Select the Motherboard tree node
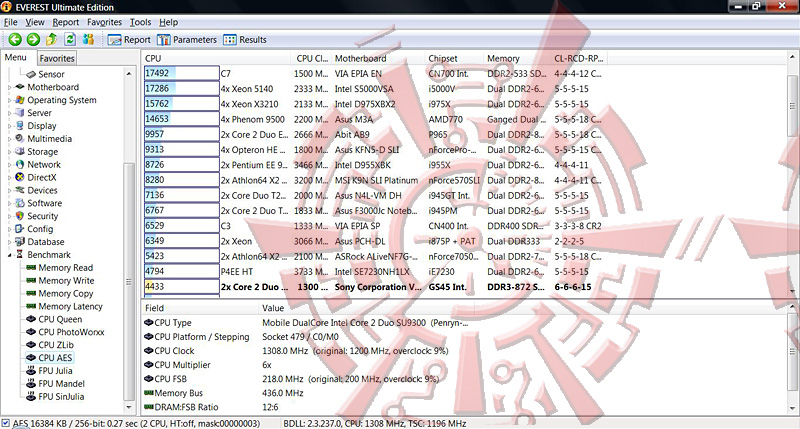 53,87
